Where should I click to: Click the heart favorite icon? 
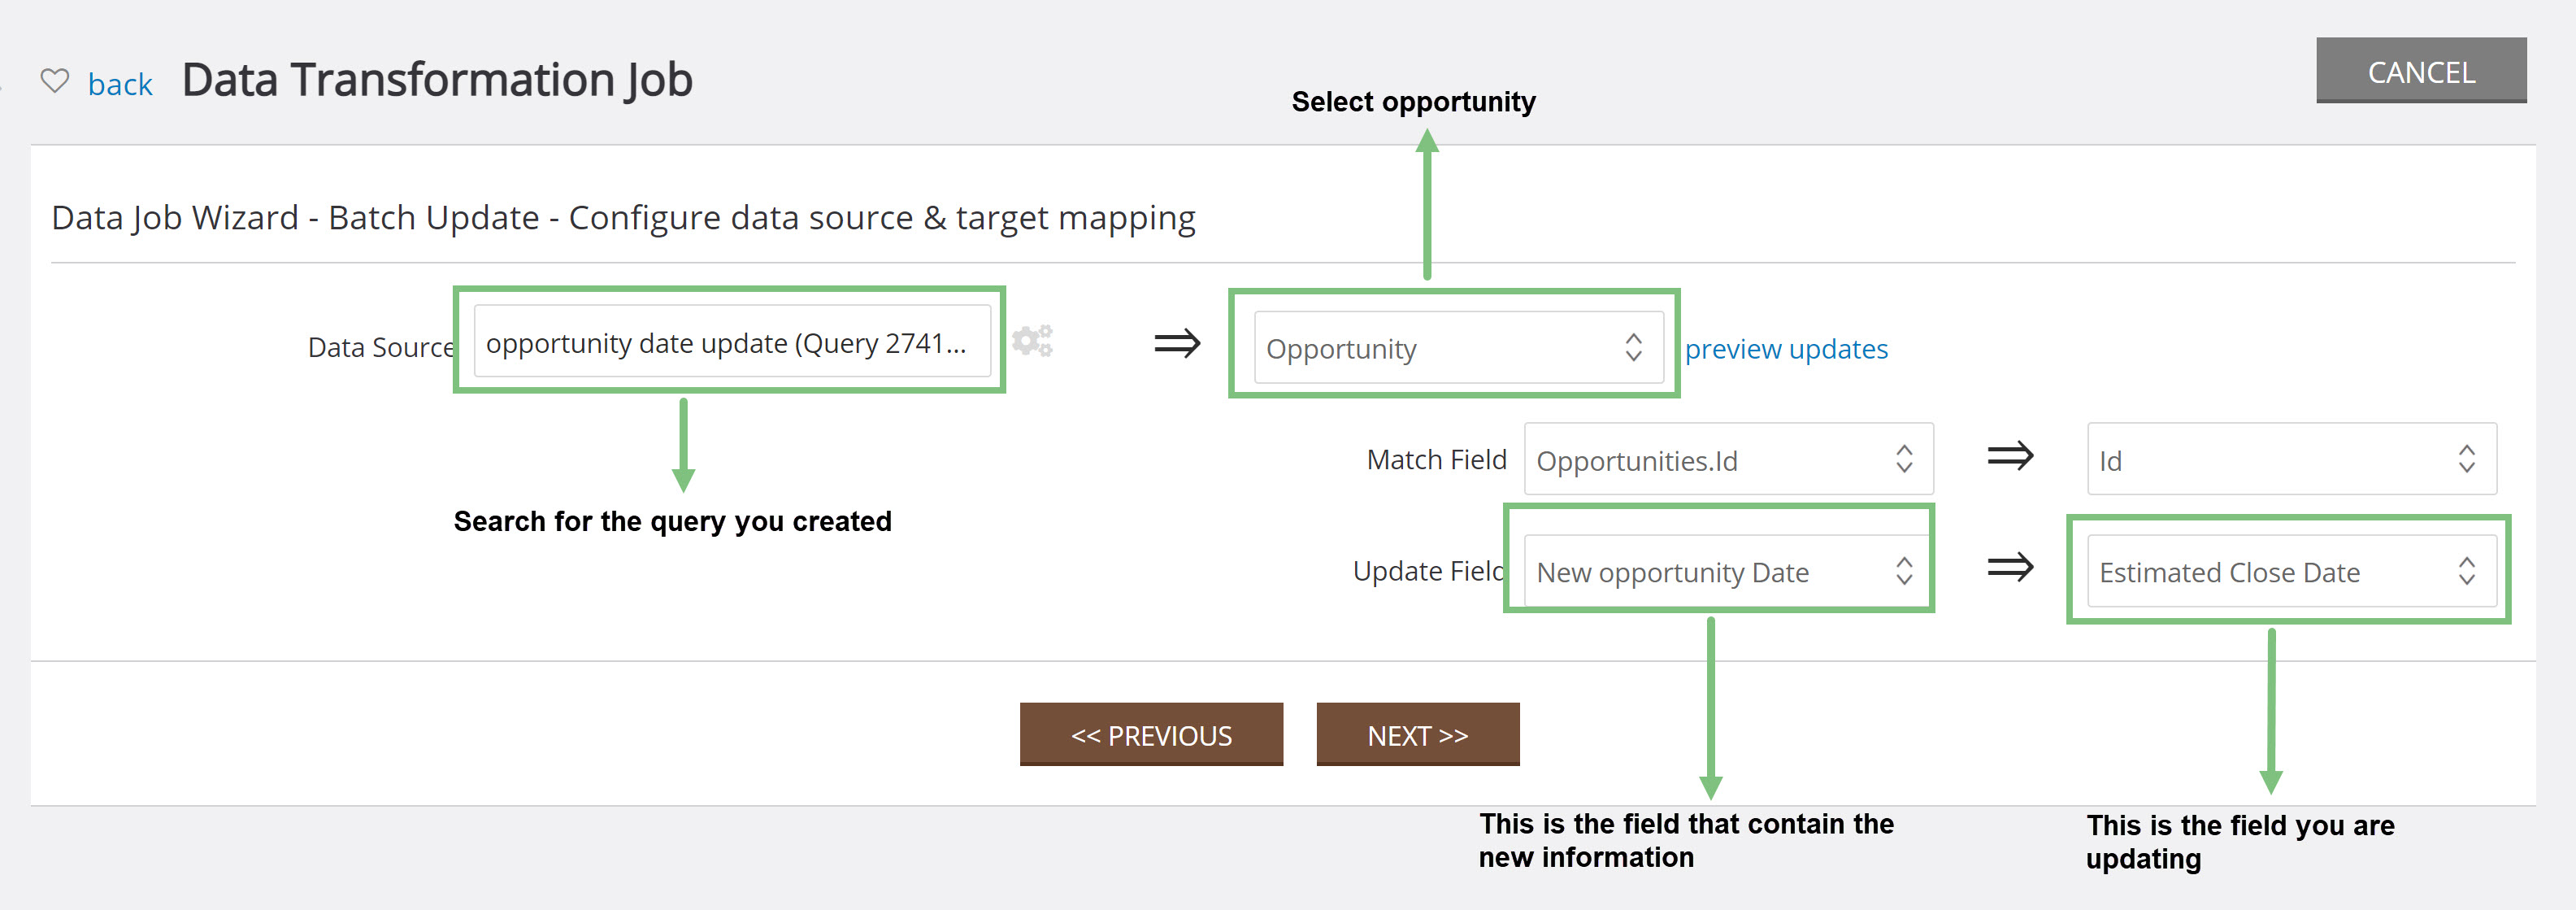click(x=55, y=80)
